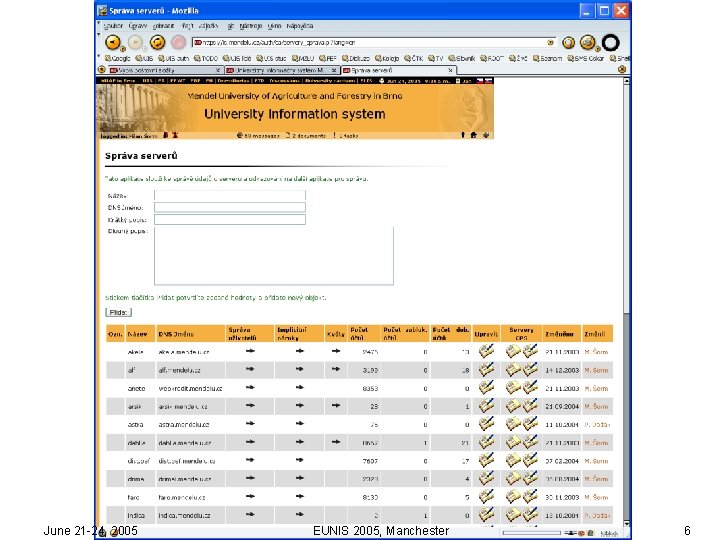Screen dimensions: 720x540
Task: Switch to the first browser tab
Action: click(165, 70)
